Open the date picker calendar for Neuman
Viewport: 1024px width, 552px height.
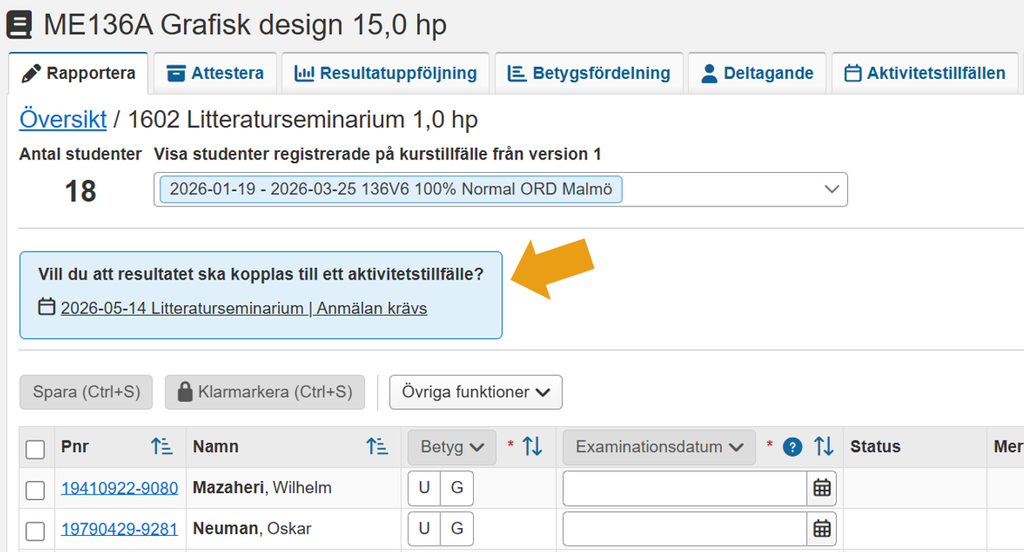[x=822, y=528]
